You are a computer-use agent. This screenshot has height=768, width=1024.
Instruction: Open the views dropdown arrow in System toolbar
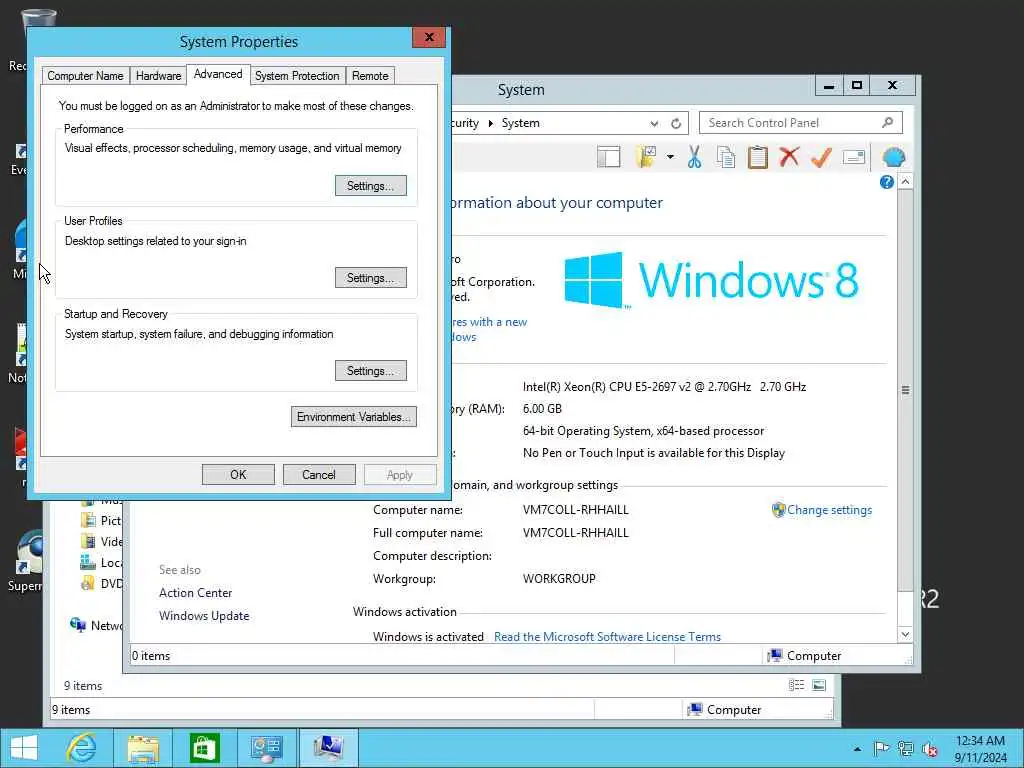click(x=670, y=157)
